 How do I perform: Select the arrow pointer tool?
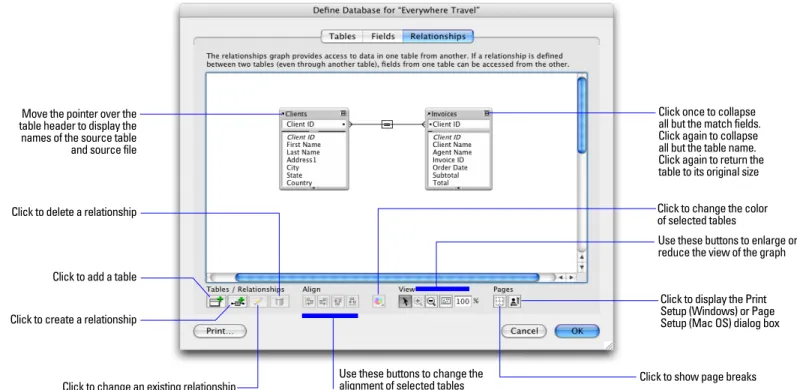[405, 302]
